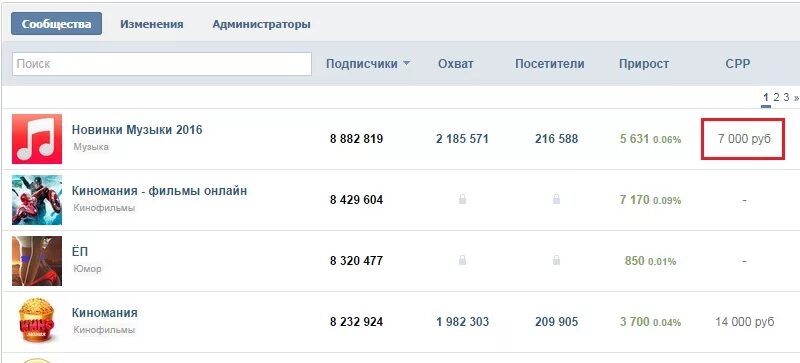
Task: Open the Новинки Музыки 2016 music note avatar
Action: point(37,139)
